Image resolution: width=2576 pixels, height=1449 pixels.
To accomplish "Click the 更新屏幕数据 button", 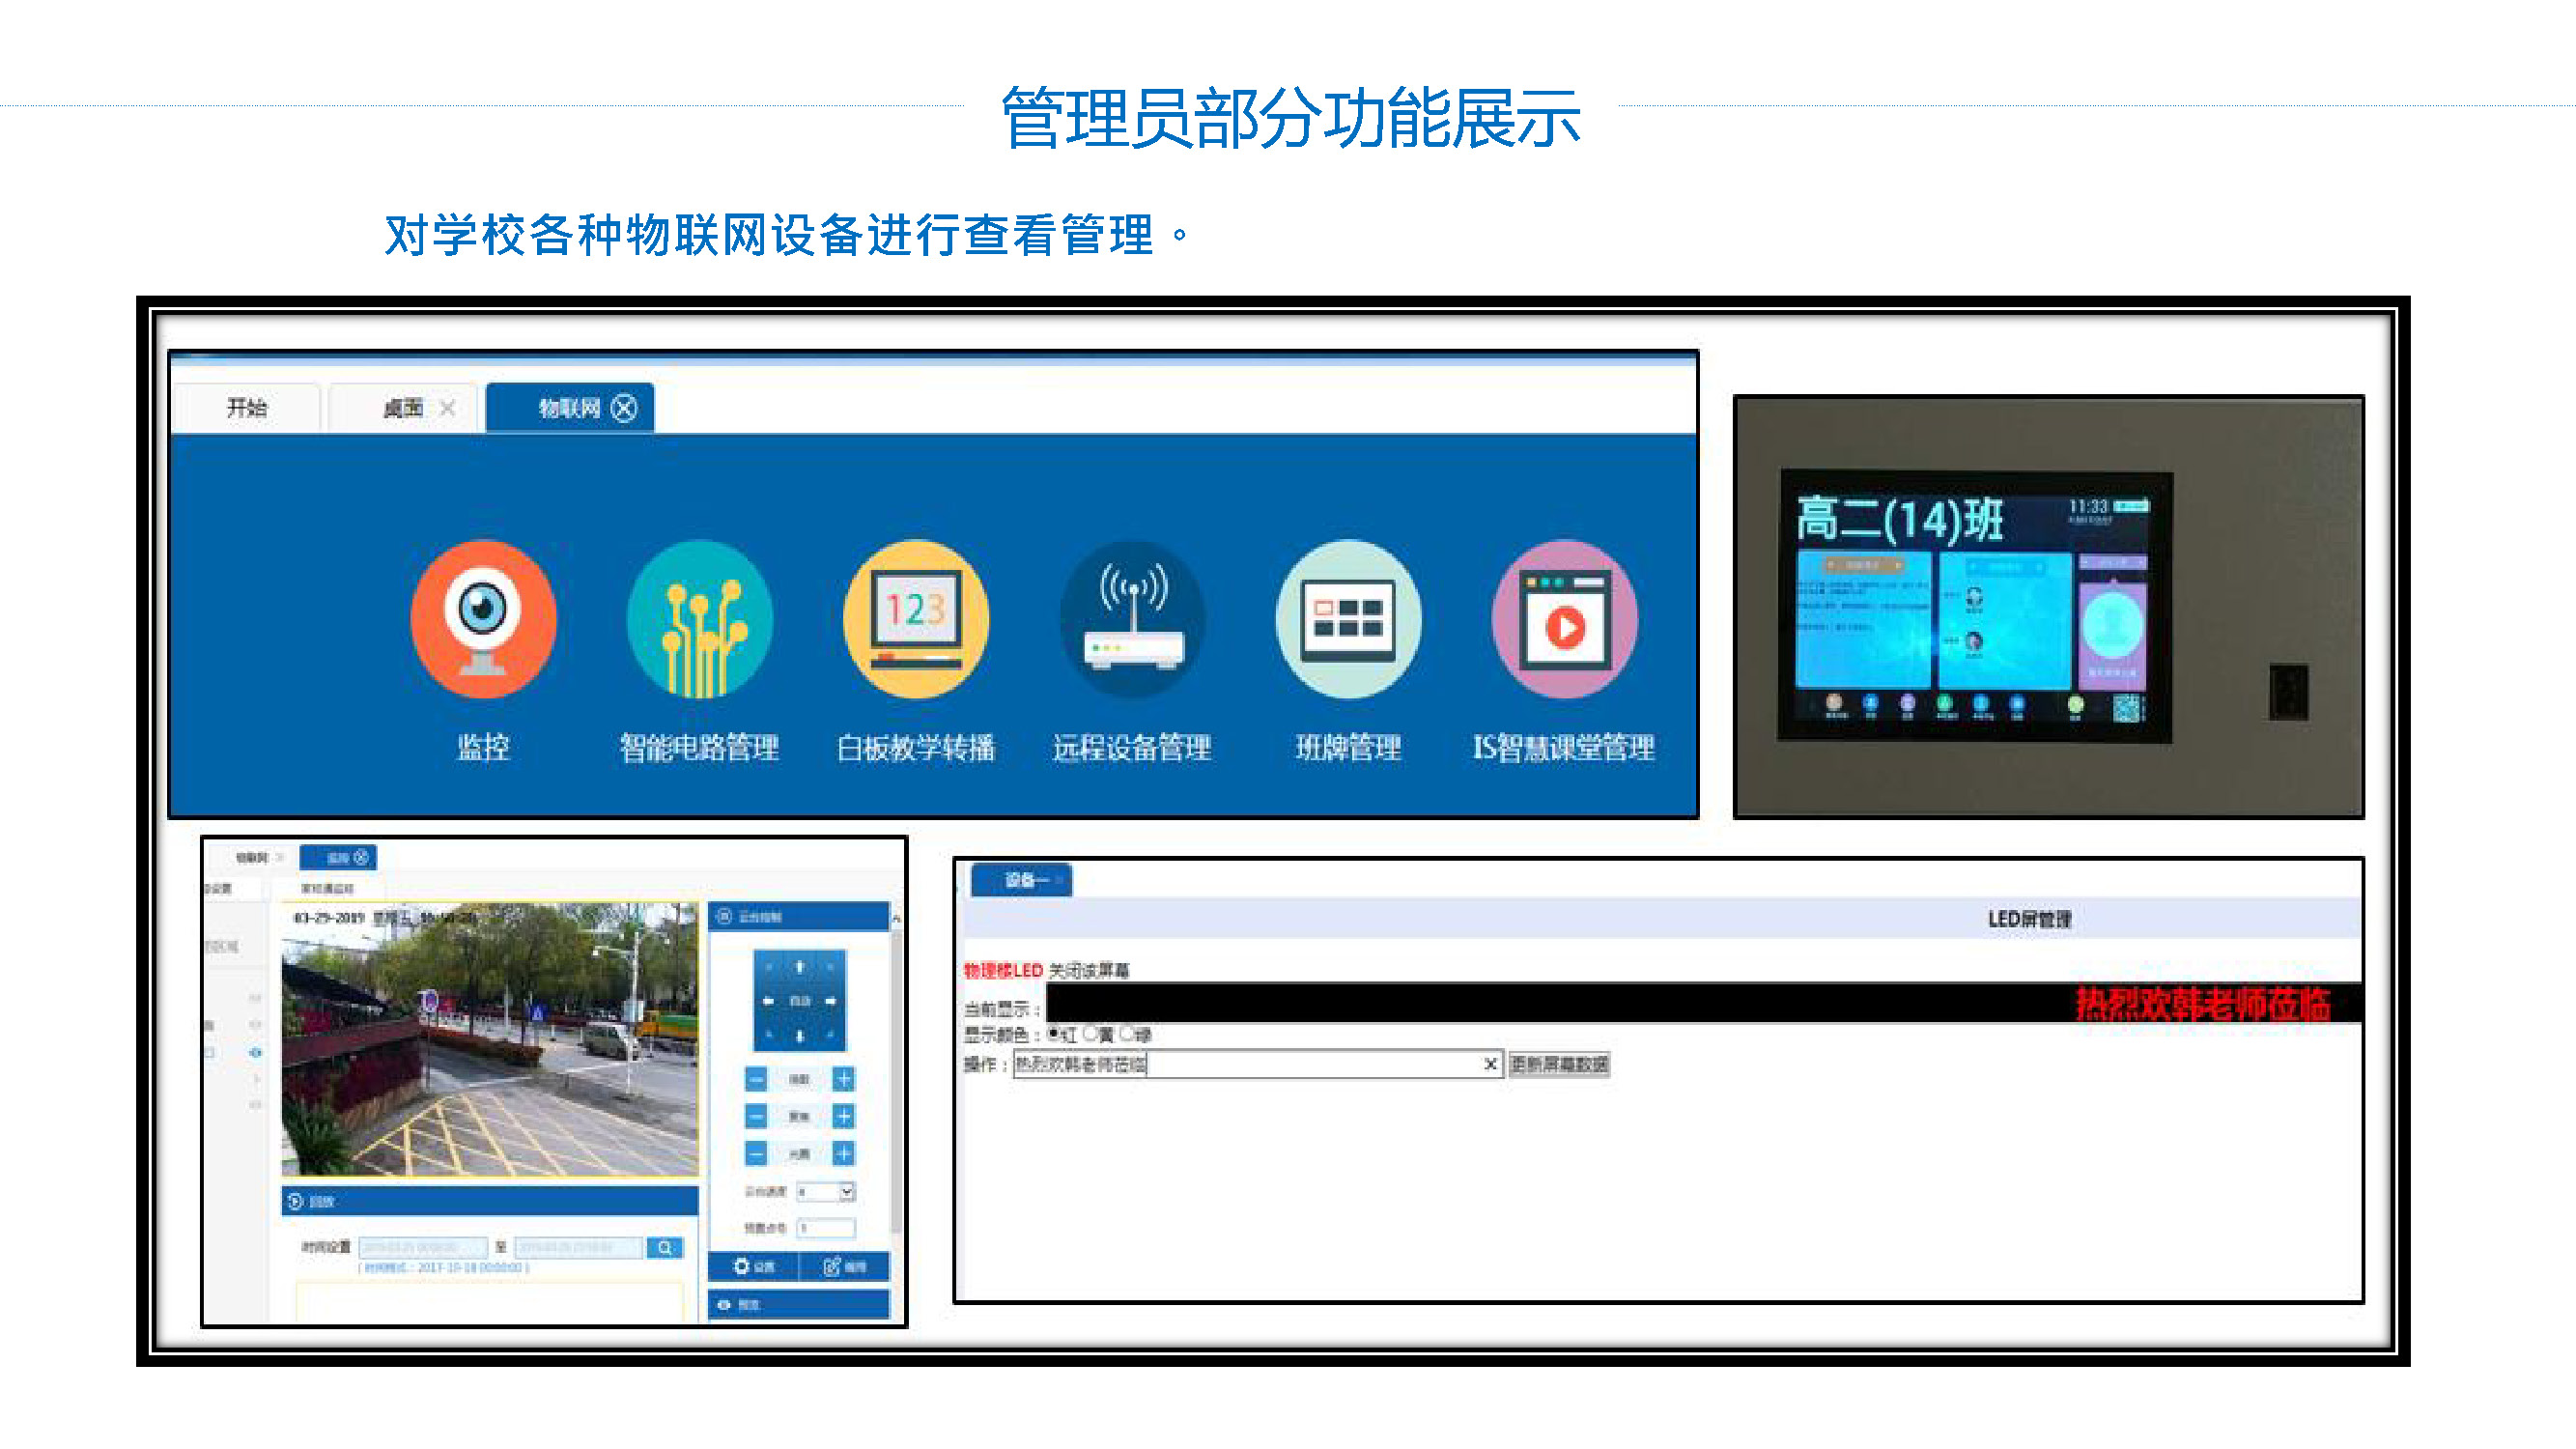I will point(1559,1064).
